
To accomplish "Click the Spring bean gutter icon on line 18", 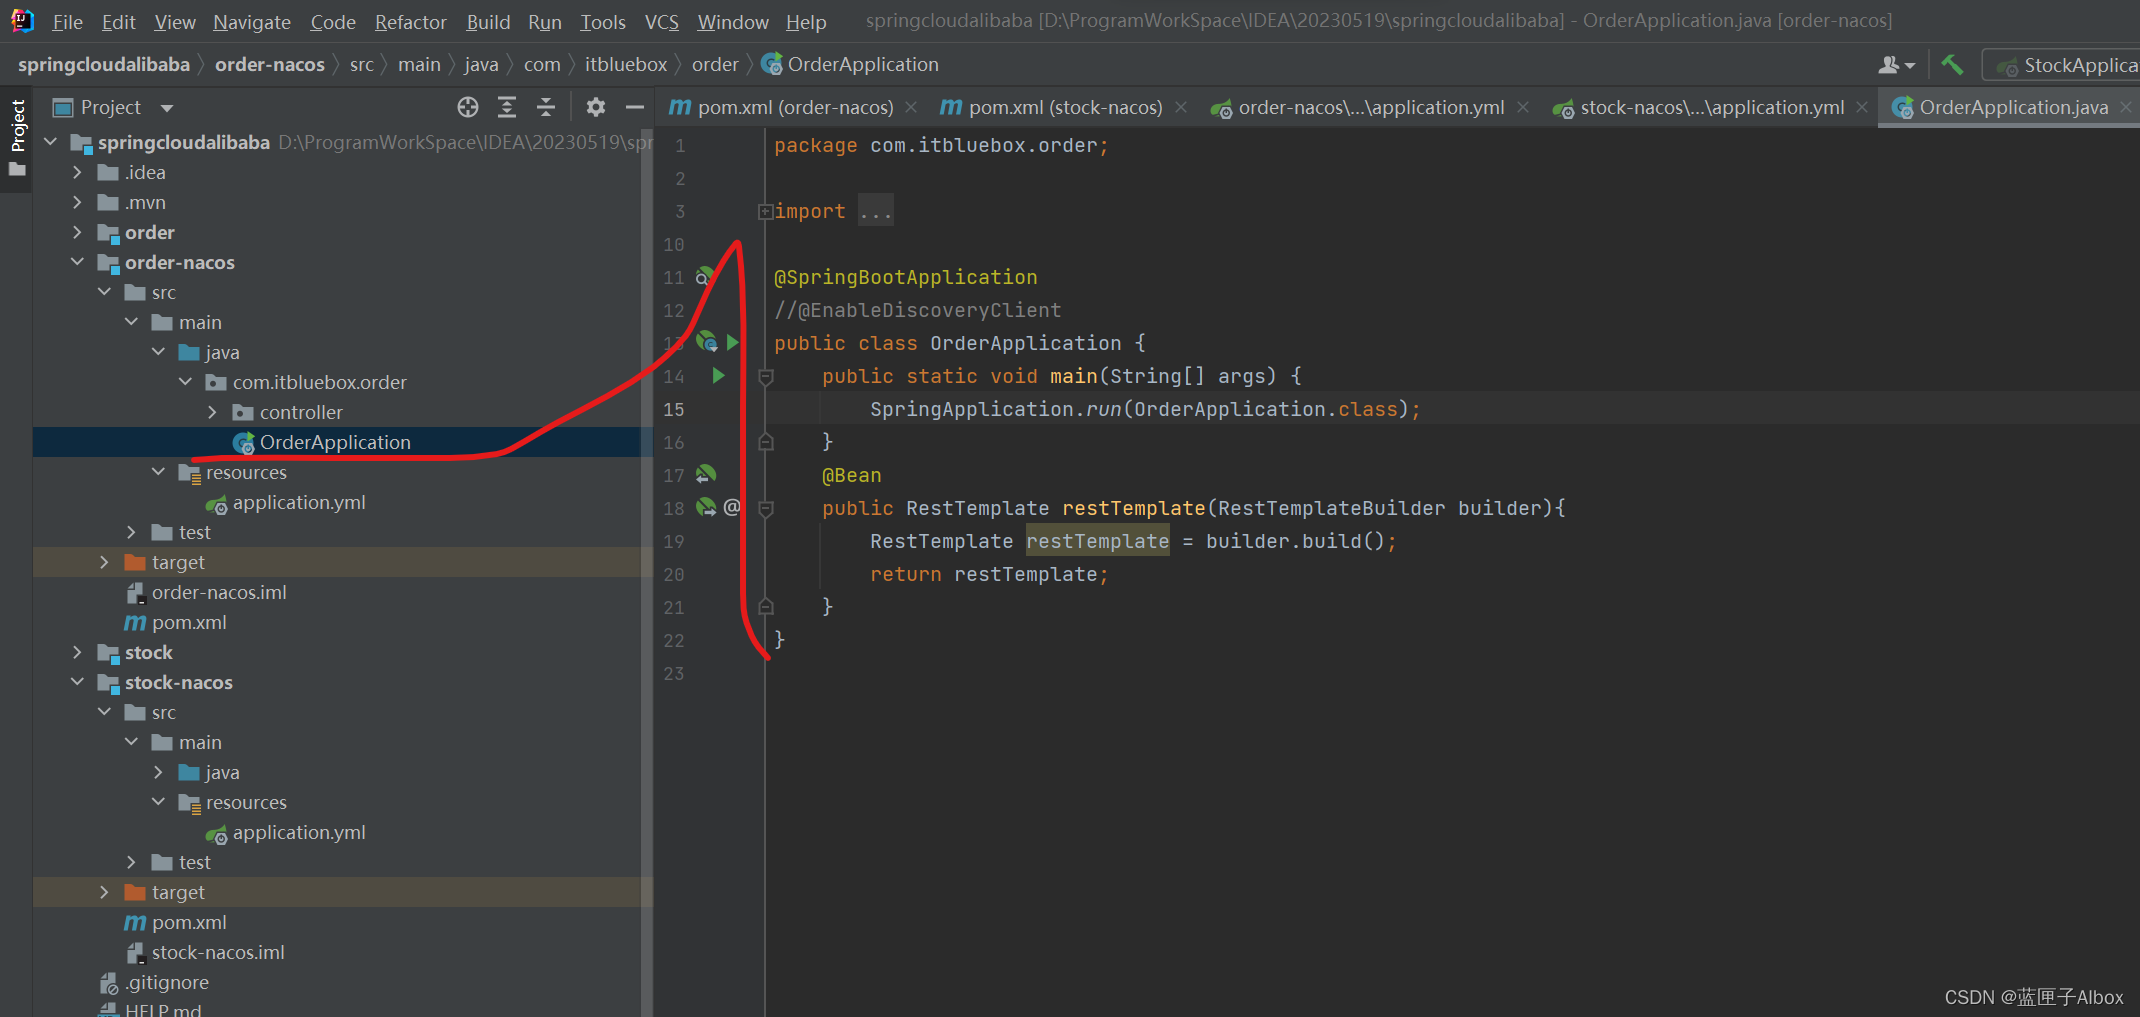I will (x=706, y=508).
